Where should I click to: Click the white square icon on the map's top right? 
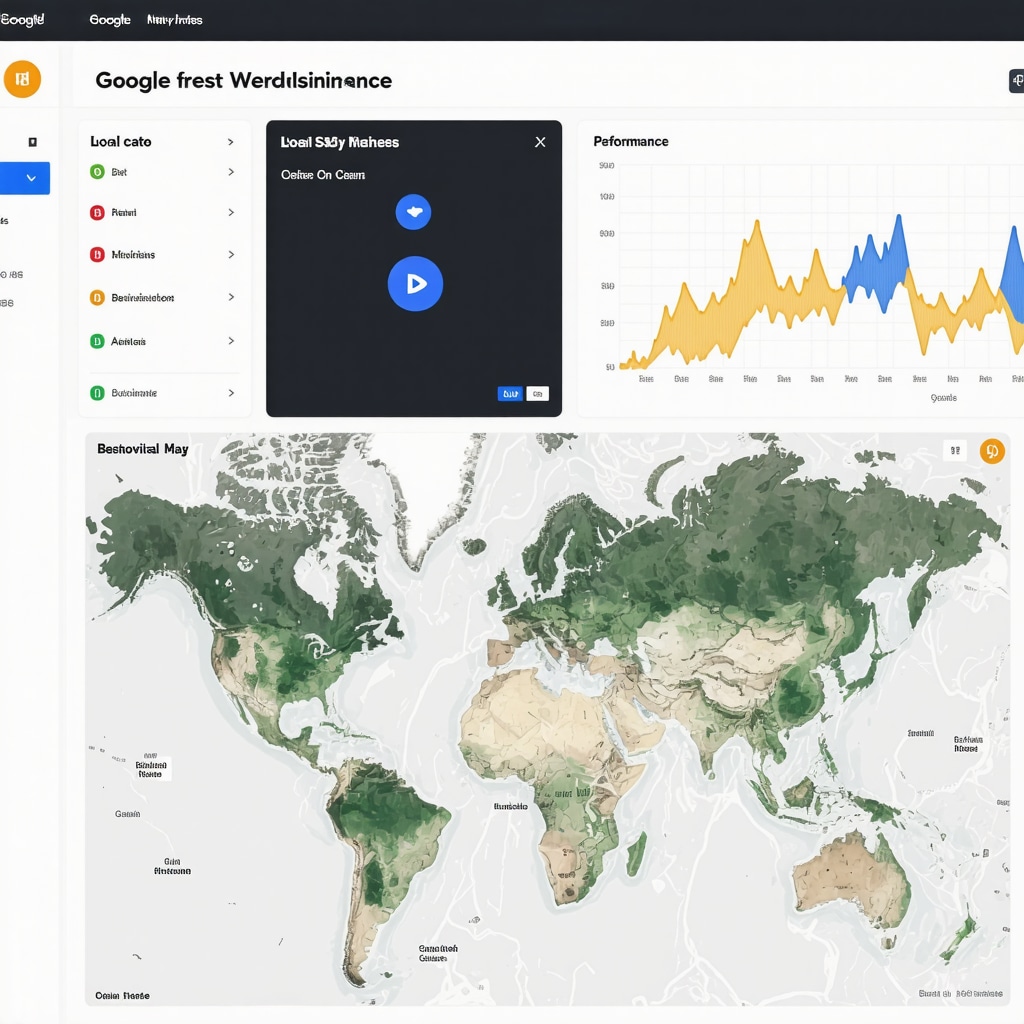(955, 450)
